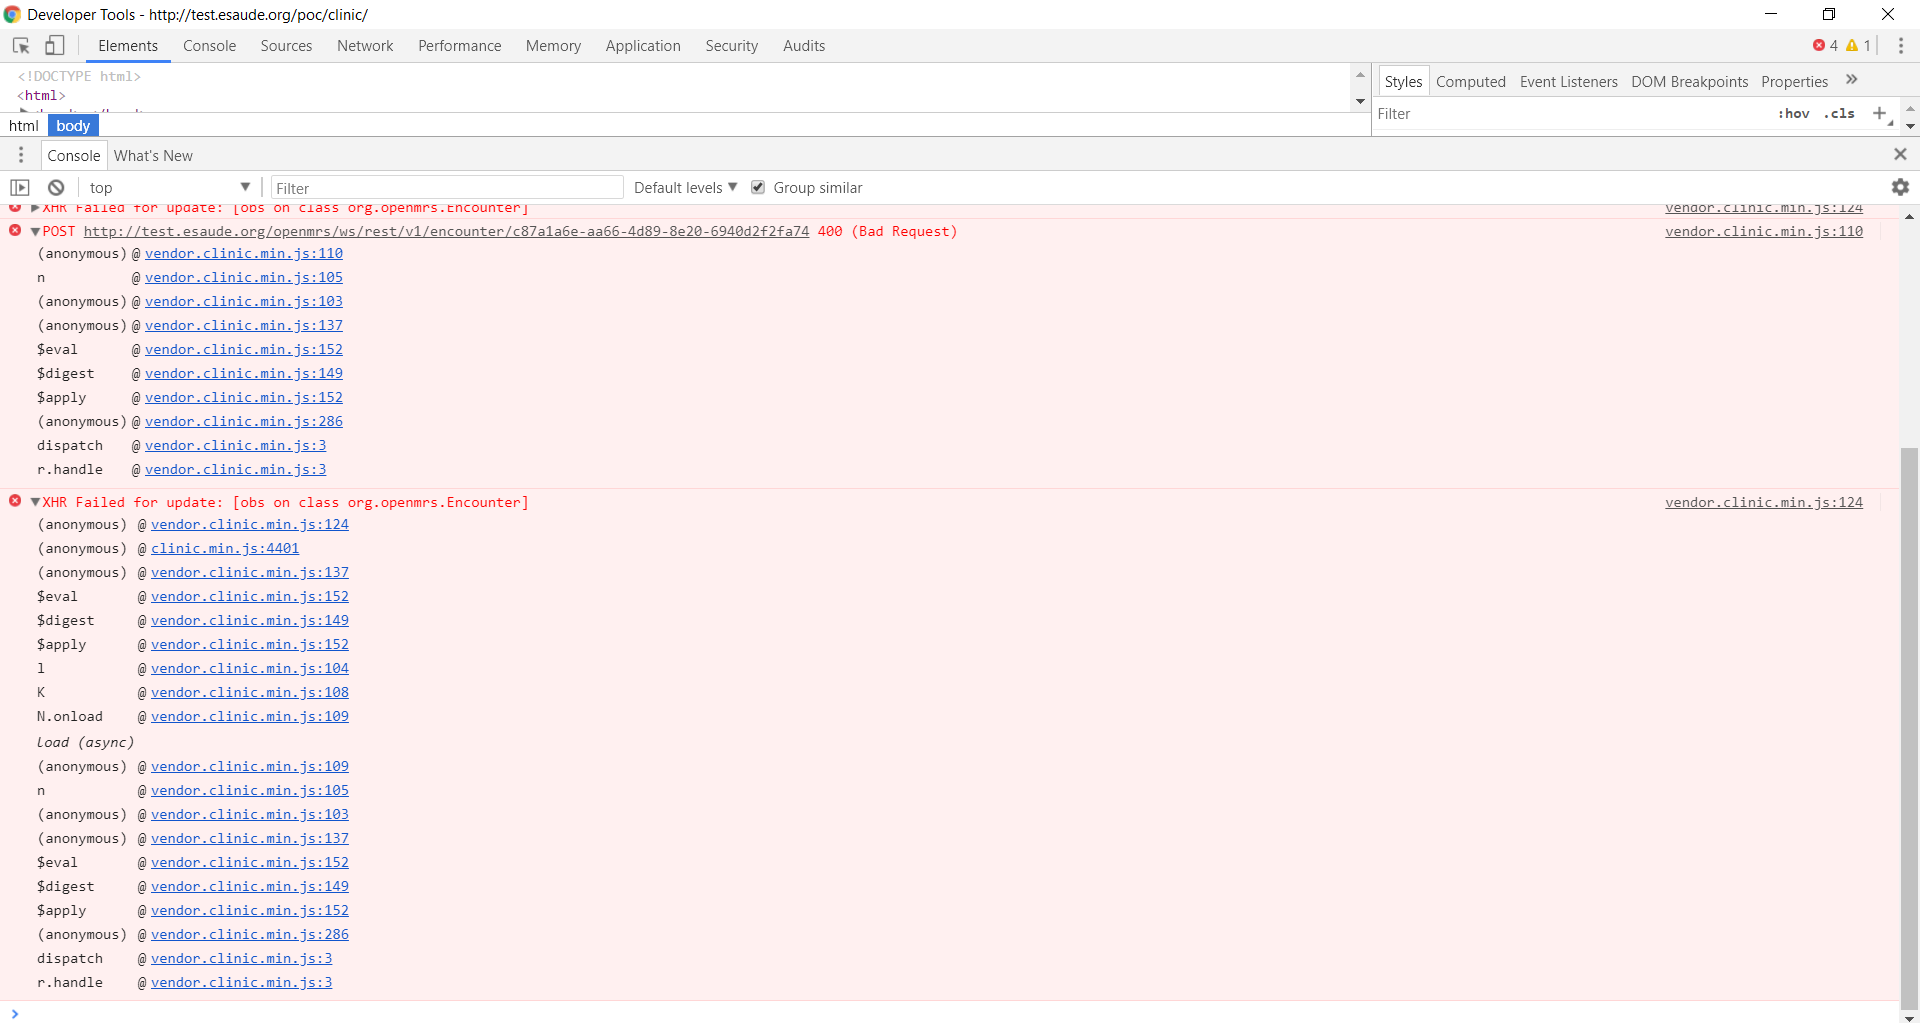
Task: Activate the inspect element picker icon
Action: 21,46
